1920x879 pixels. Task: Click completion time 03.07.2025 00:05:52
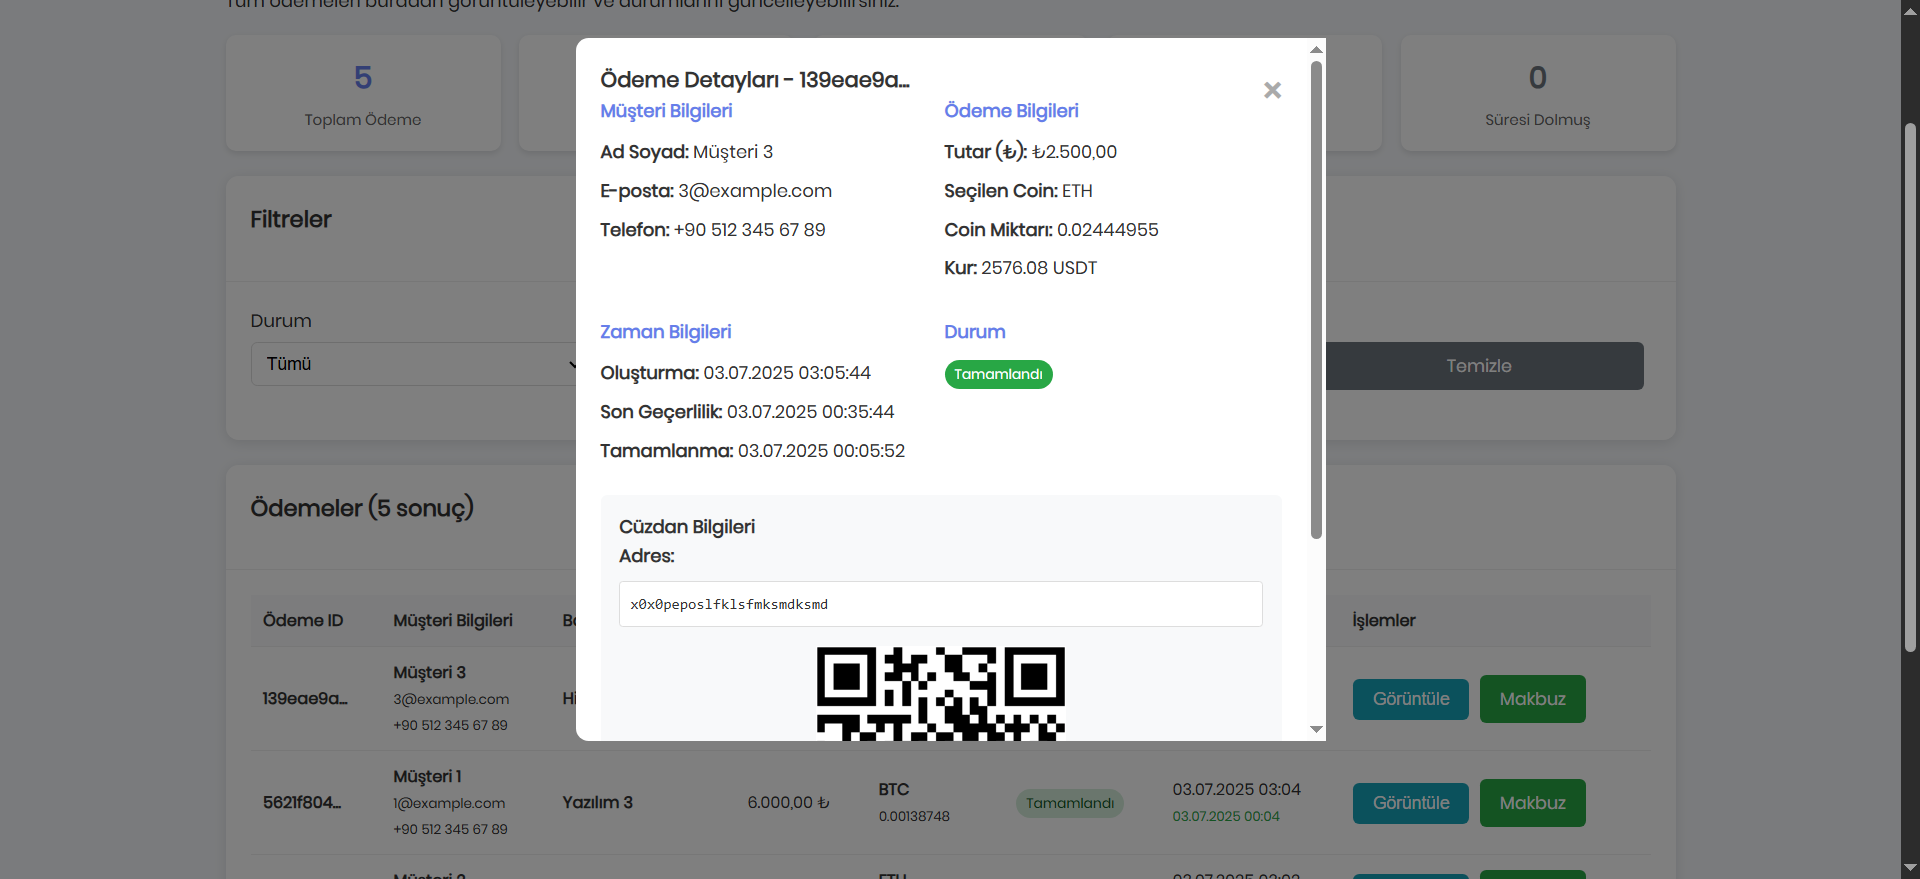tap(821, 451)
